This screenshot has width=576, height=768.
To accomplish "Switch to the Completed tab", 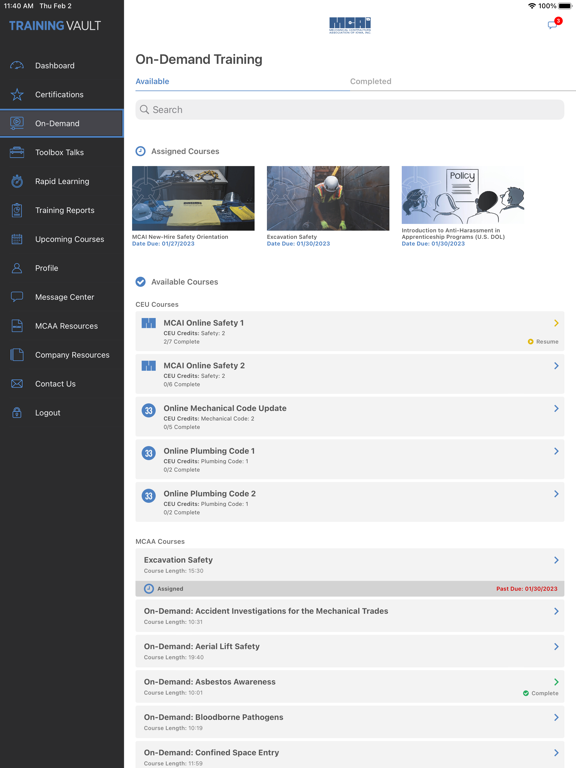I will (370, 81).
